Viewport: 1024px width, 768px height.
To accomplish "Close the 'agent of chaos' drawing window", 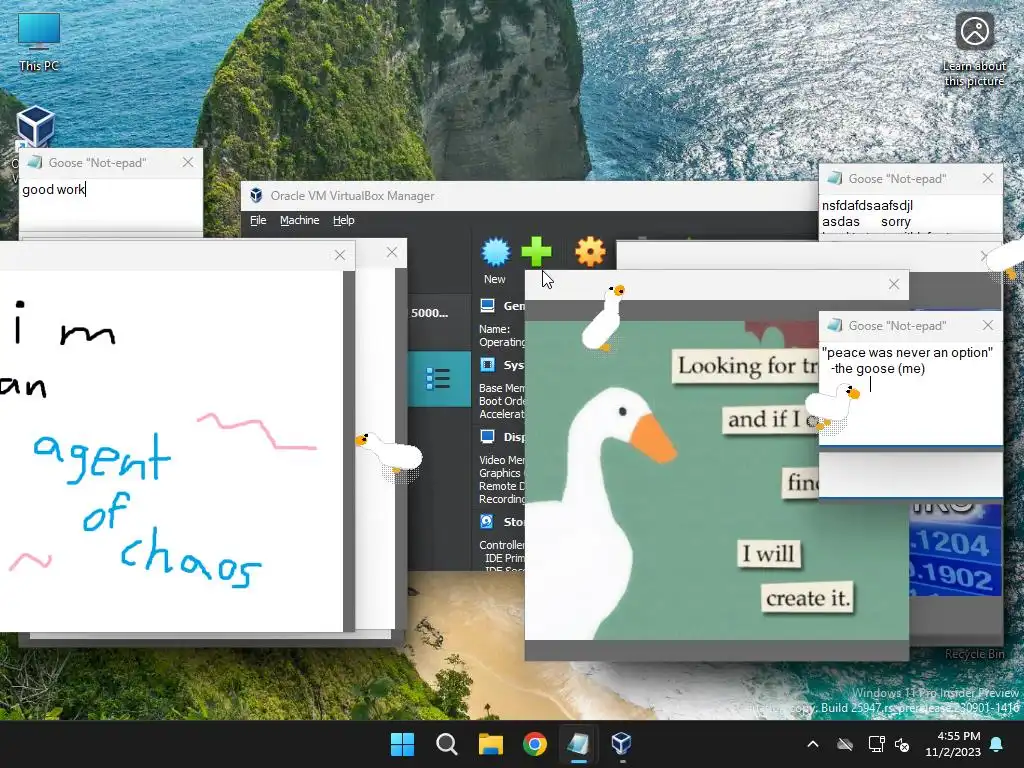I will click(340, 255).
